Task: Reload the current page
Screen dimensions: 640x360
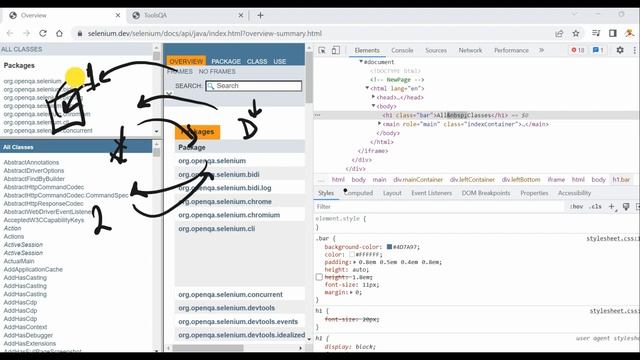Action: point(43,33)
